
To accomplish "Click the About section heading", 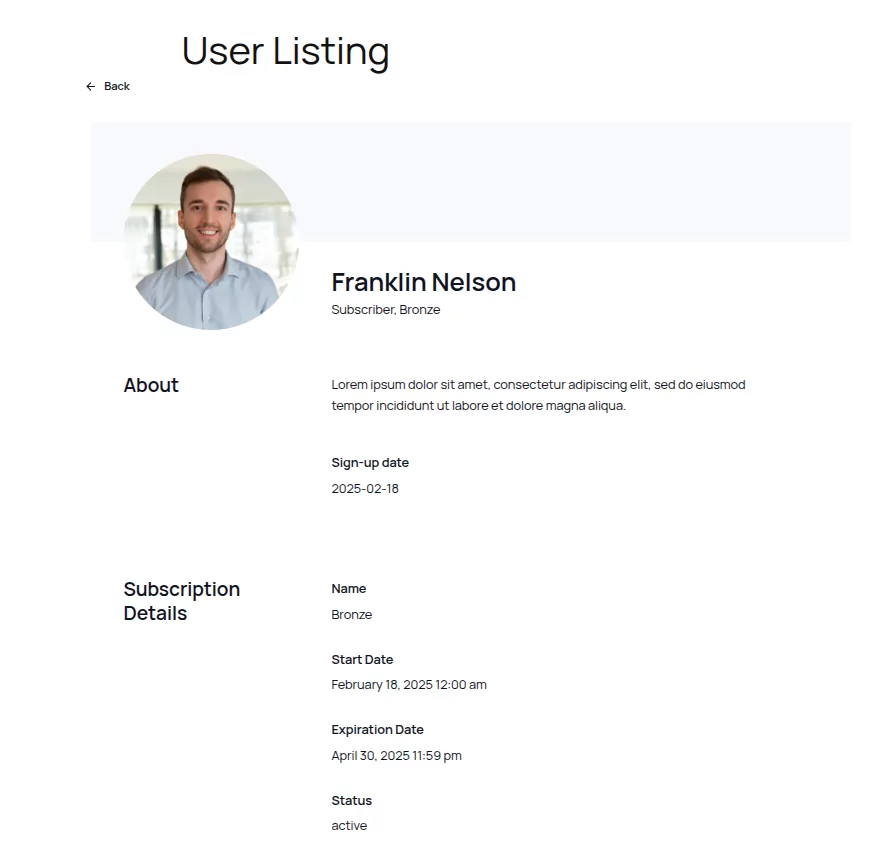I will [x=151, y=385].
